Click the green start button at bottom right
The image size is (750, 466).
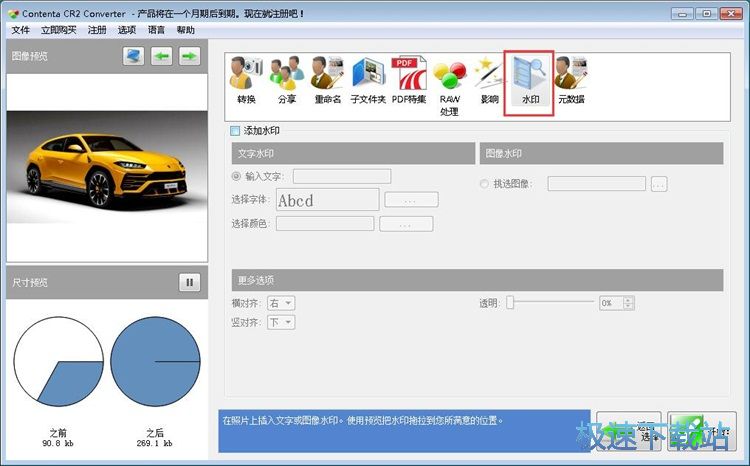click(x=701, y=432)
